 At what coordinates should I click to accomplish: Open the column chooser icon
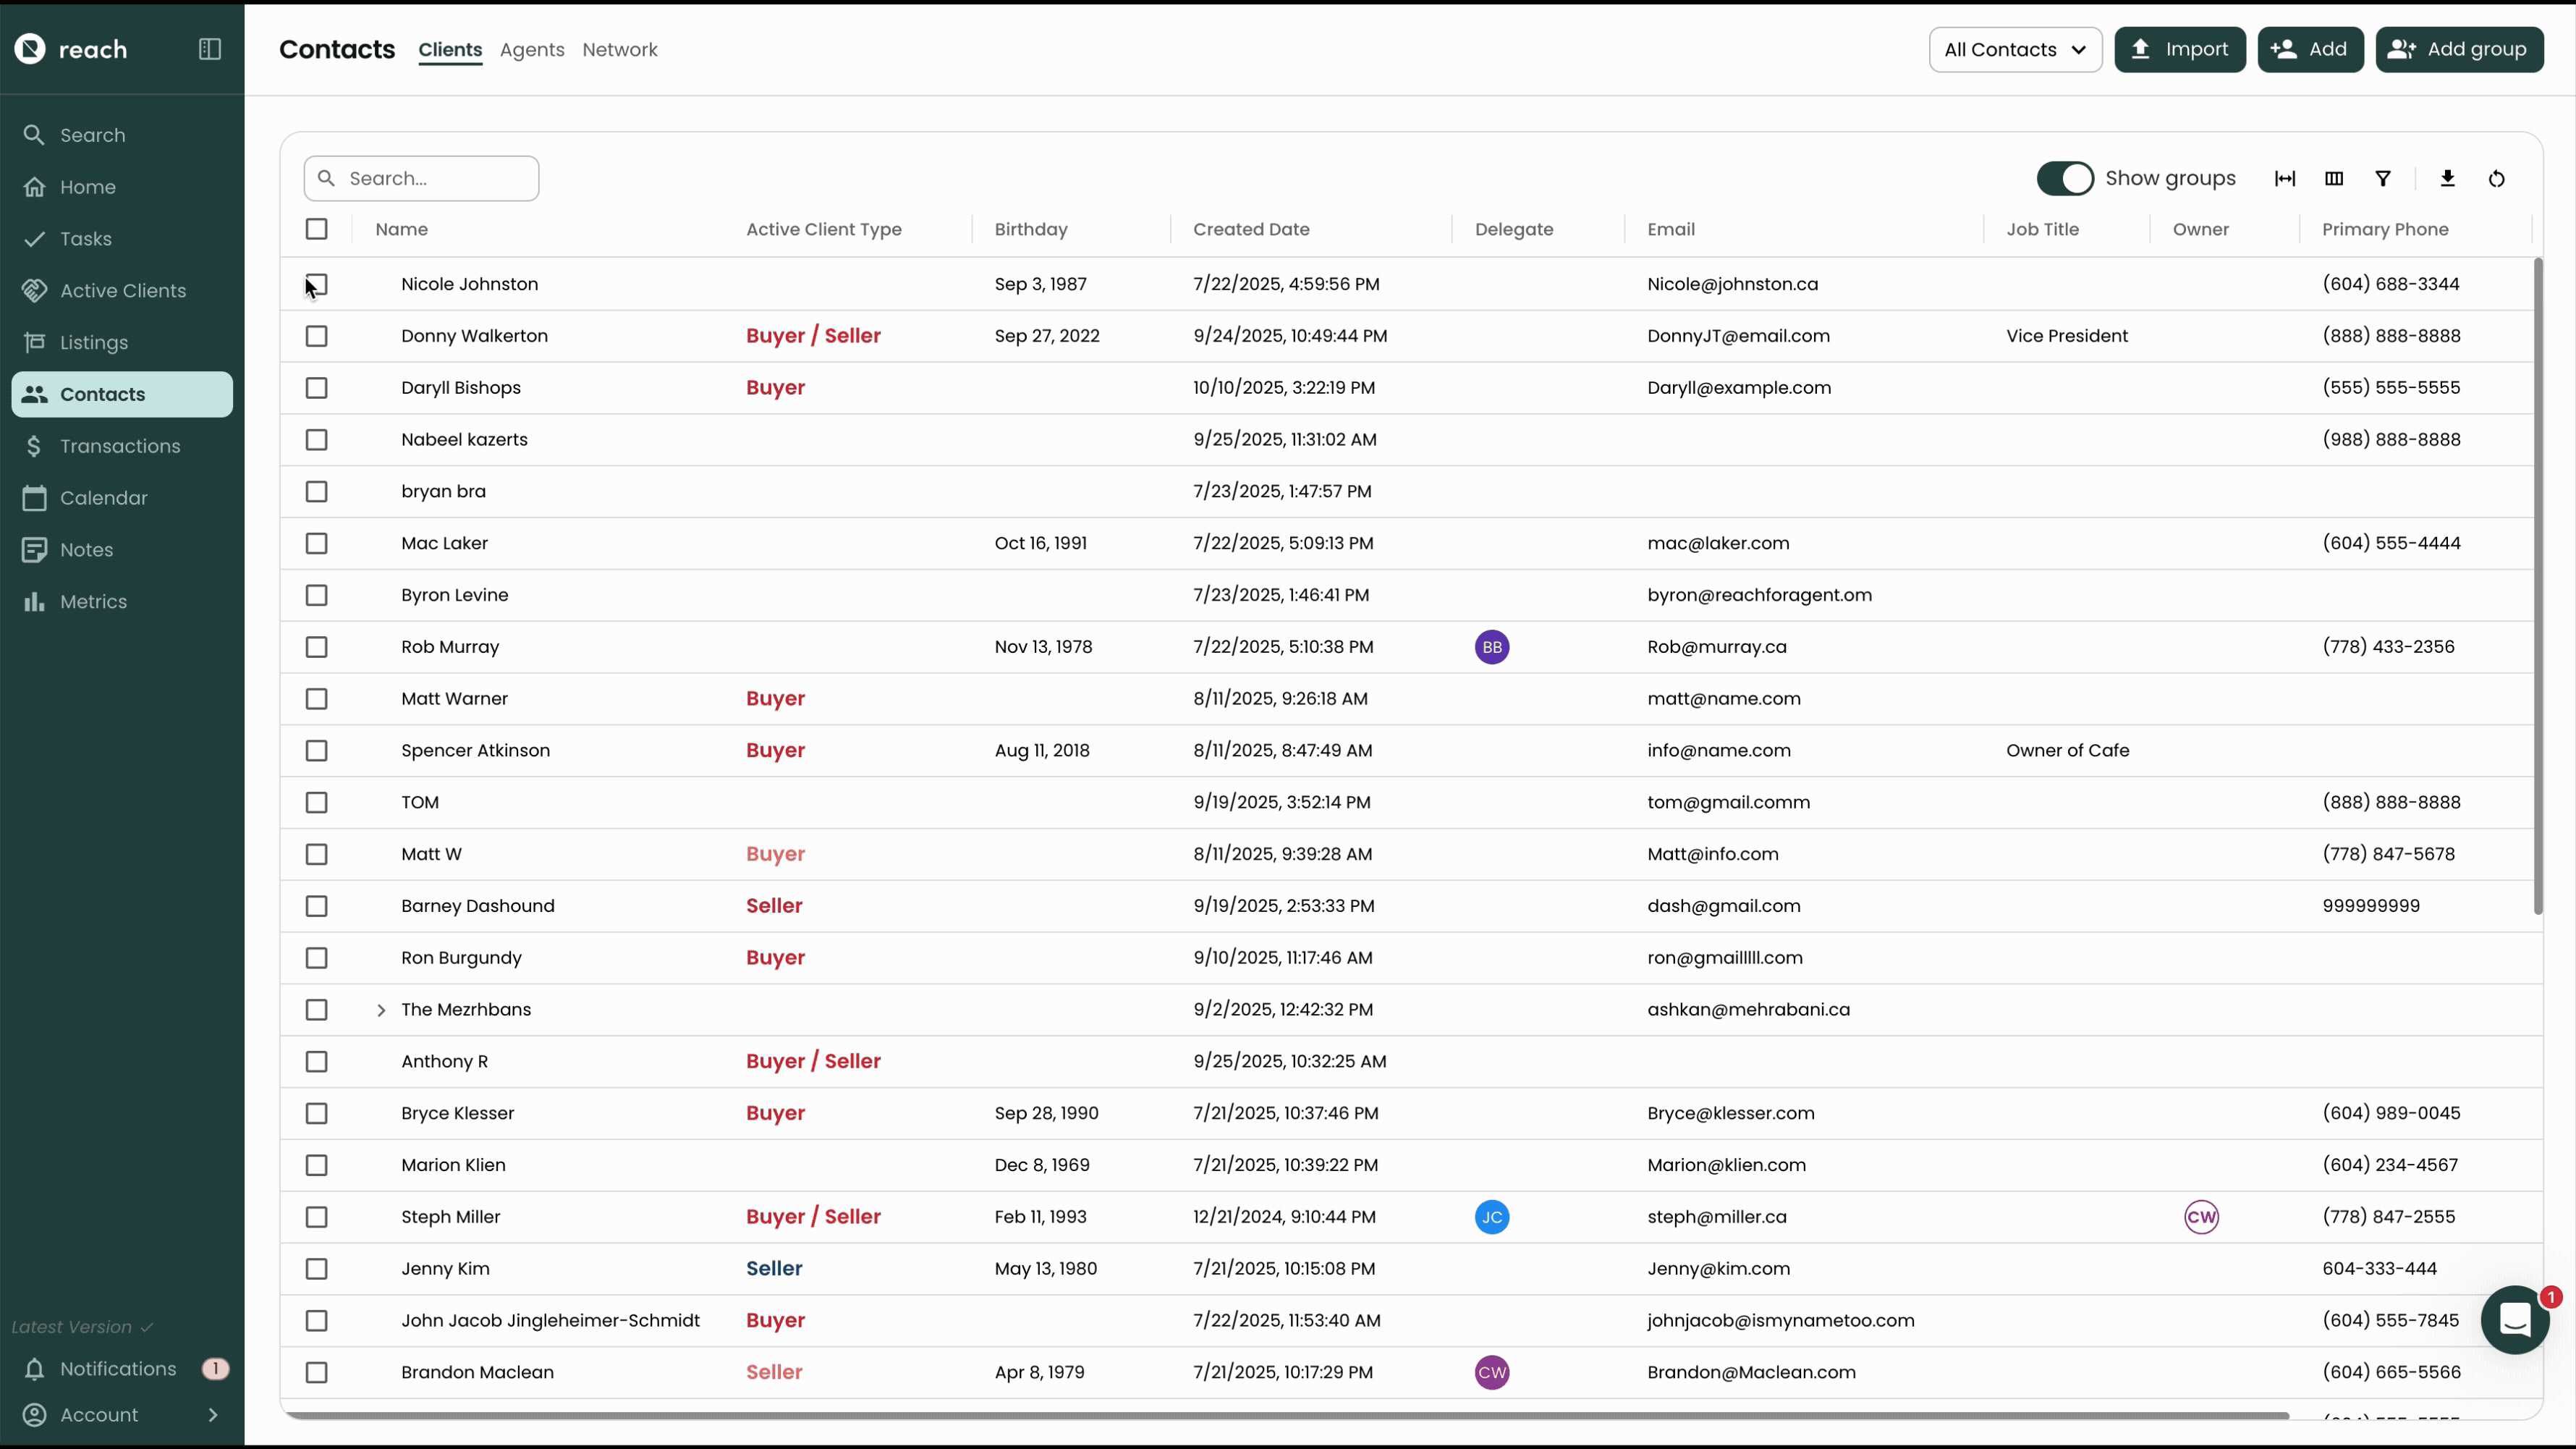coord(2334,179)
